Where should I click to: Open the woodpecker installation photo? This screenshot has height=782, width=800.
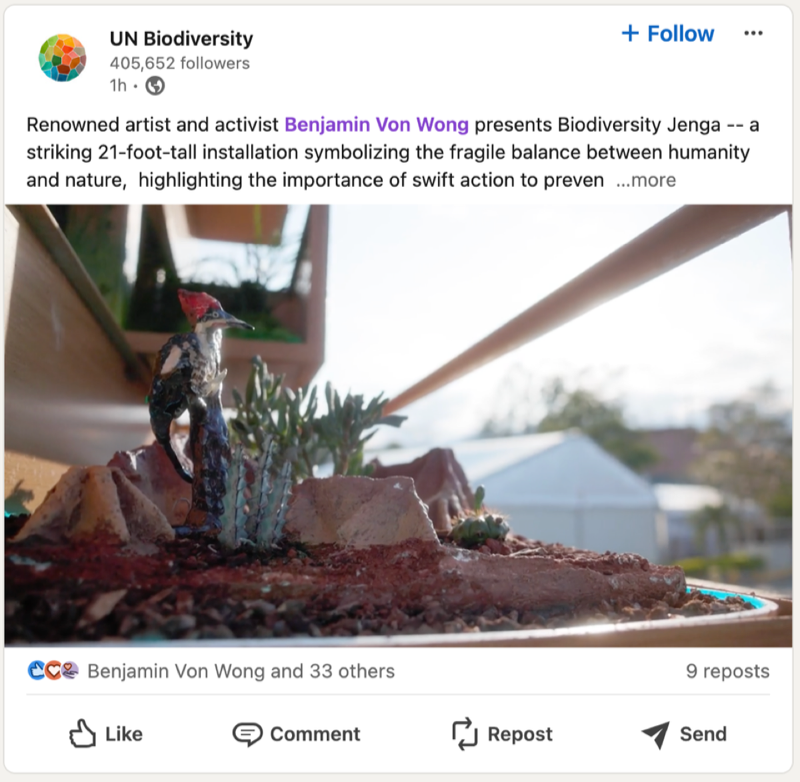398,425
